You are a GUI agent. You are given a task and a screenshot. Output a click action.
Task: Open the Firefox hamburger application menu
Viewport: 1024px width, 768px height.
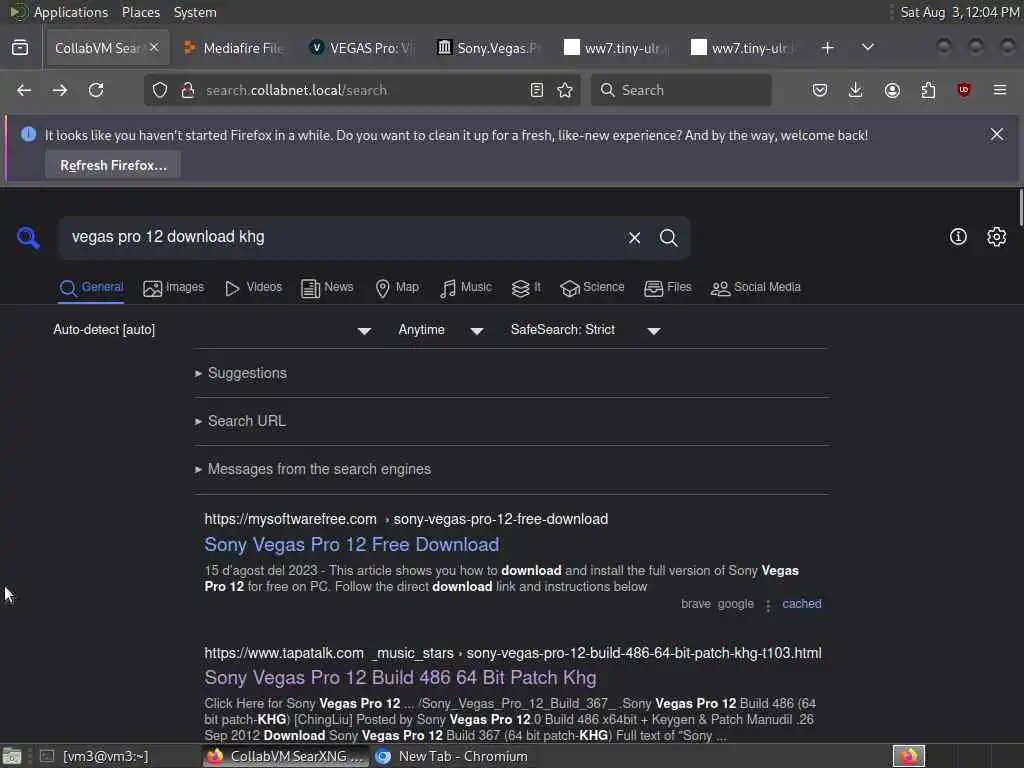[x=1000, y=90]
